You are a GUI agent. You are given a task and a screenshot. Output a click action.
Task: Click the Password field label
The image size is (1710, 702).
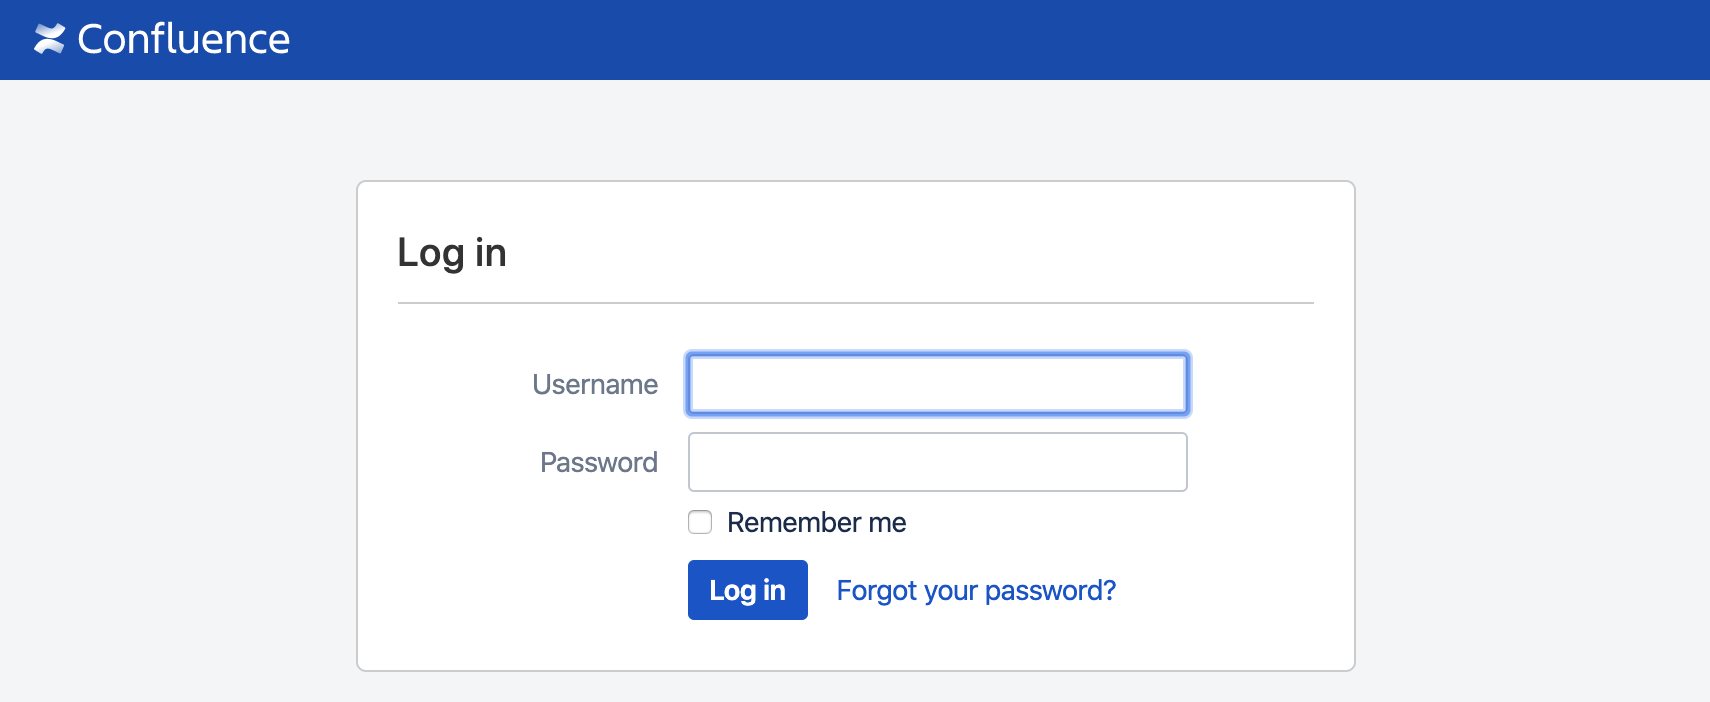click(x=599, y=462)
